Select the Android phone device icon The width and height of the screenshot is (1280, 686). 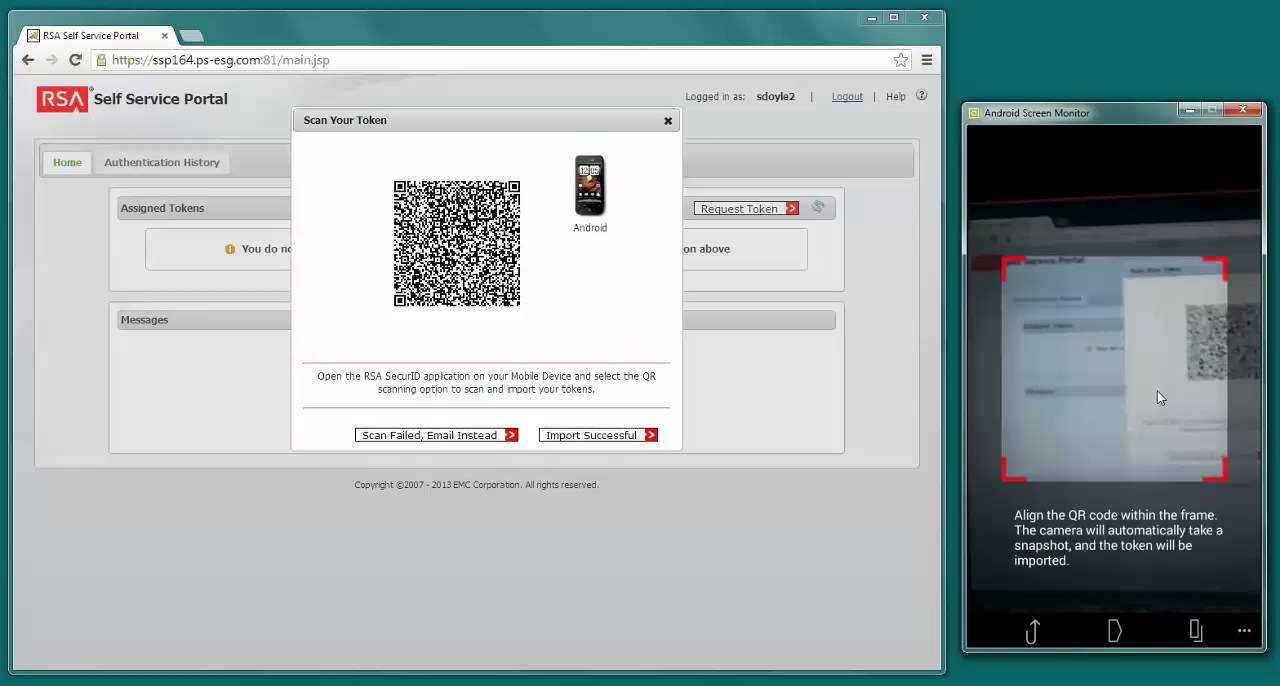click(x=590, y=186)
